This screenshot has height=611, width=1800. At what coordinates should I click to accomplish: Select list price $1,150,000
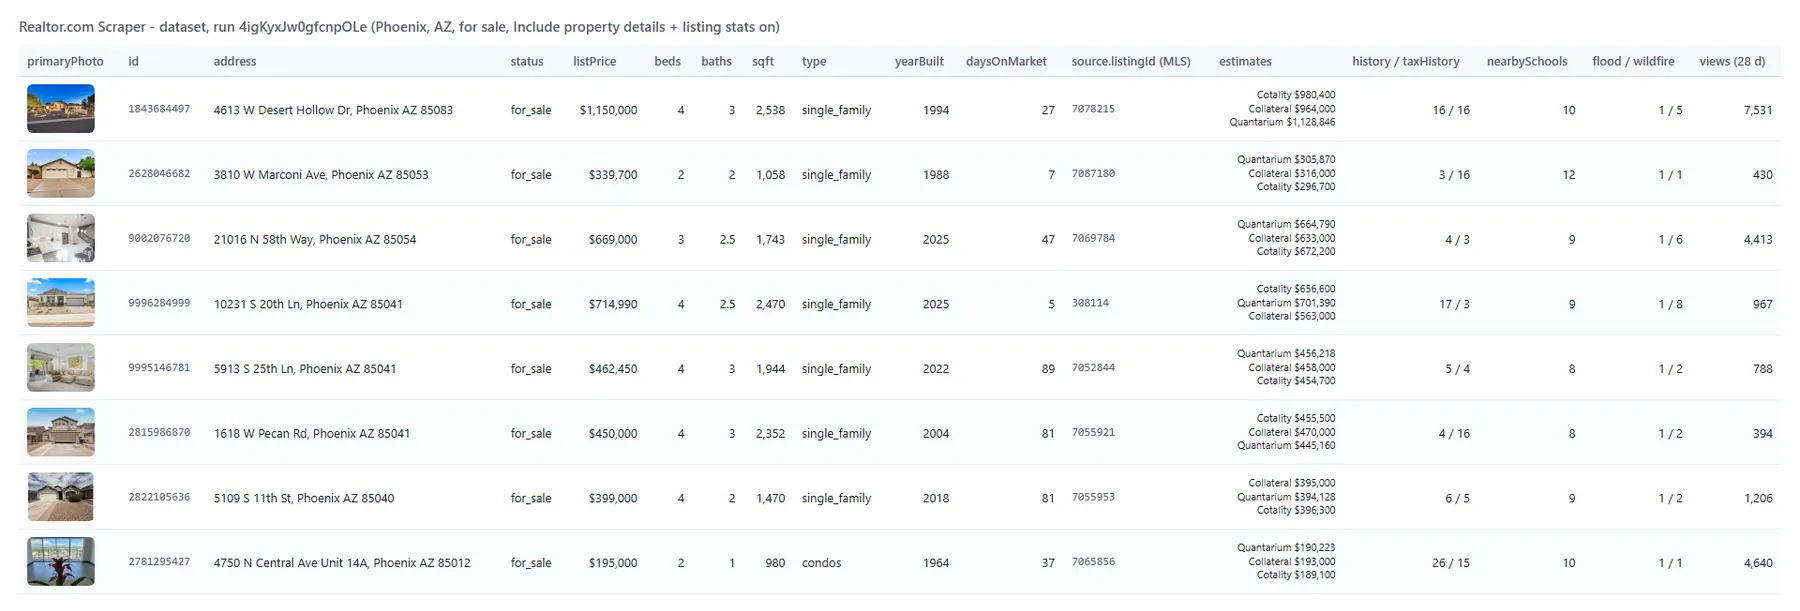pos(608,110)
